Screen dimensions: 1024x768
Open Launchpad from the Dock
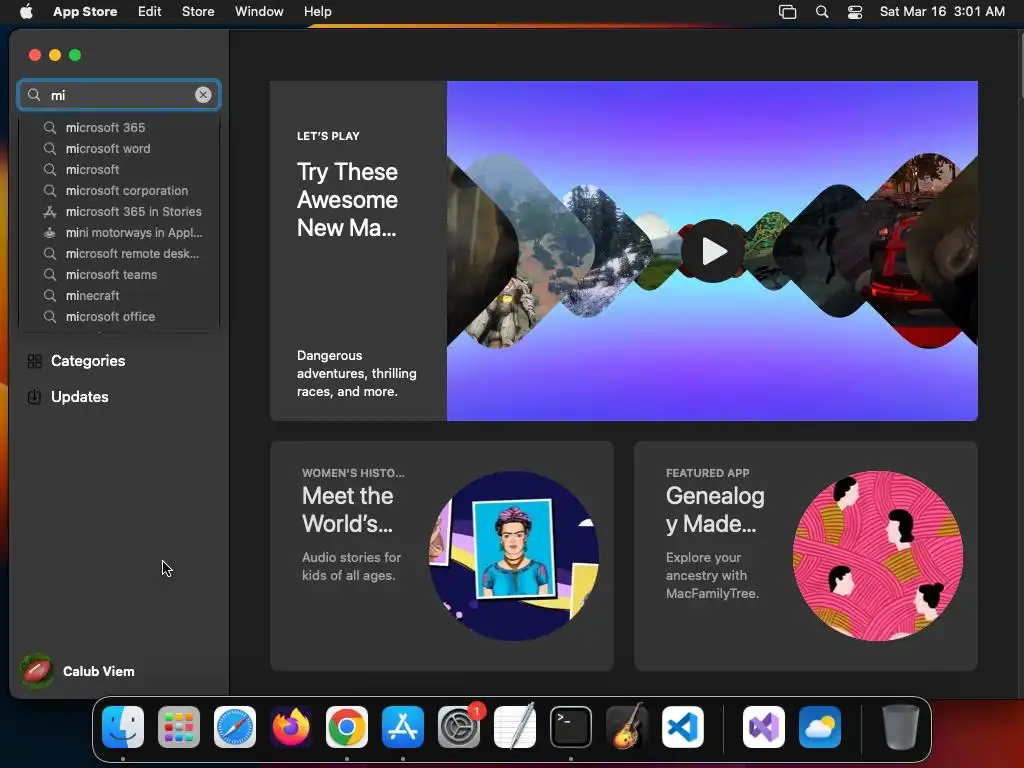[179, 727]
